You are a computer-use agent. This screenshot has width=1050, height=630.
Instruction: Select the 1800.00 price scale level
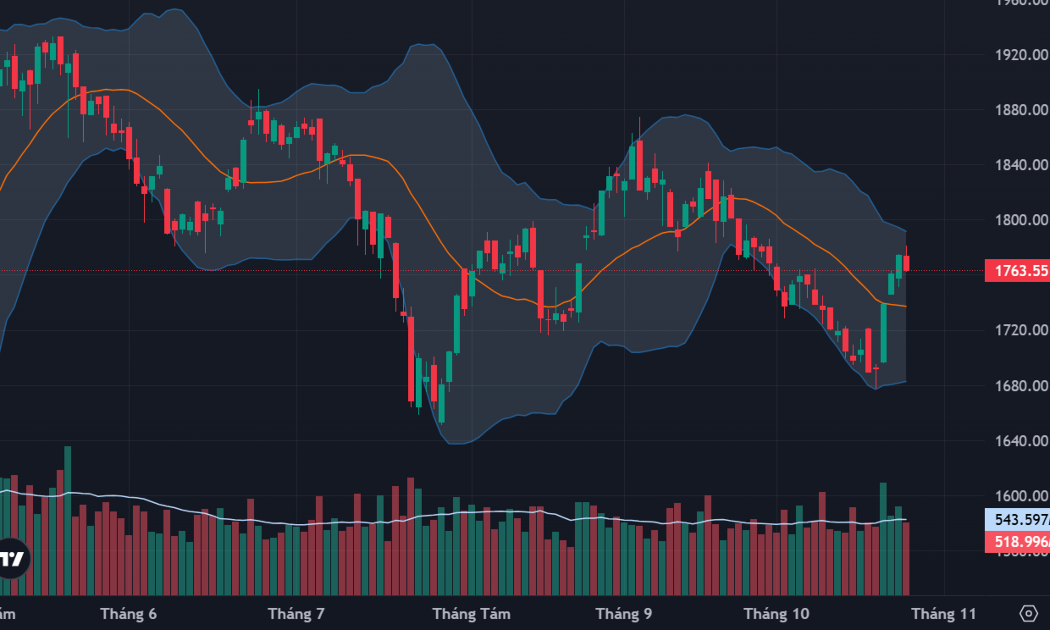[1021, 220]
